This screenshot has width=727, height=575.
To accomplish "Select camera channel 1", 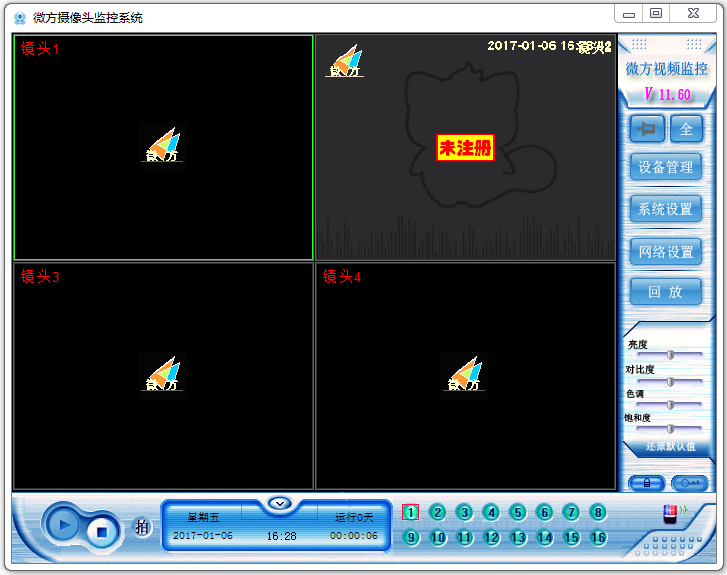I will point(410,512).
